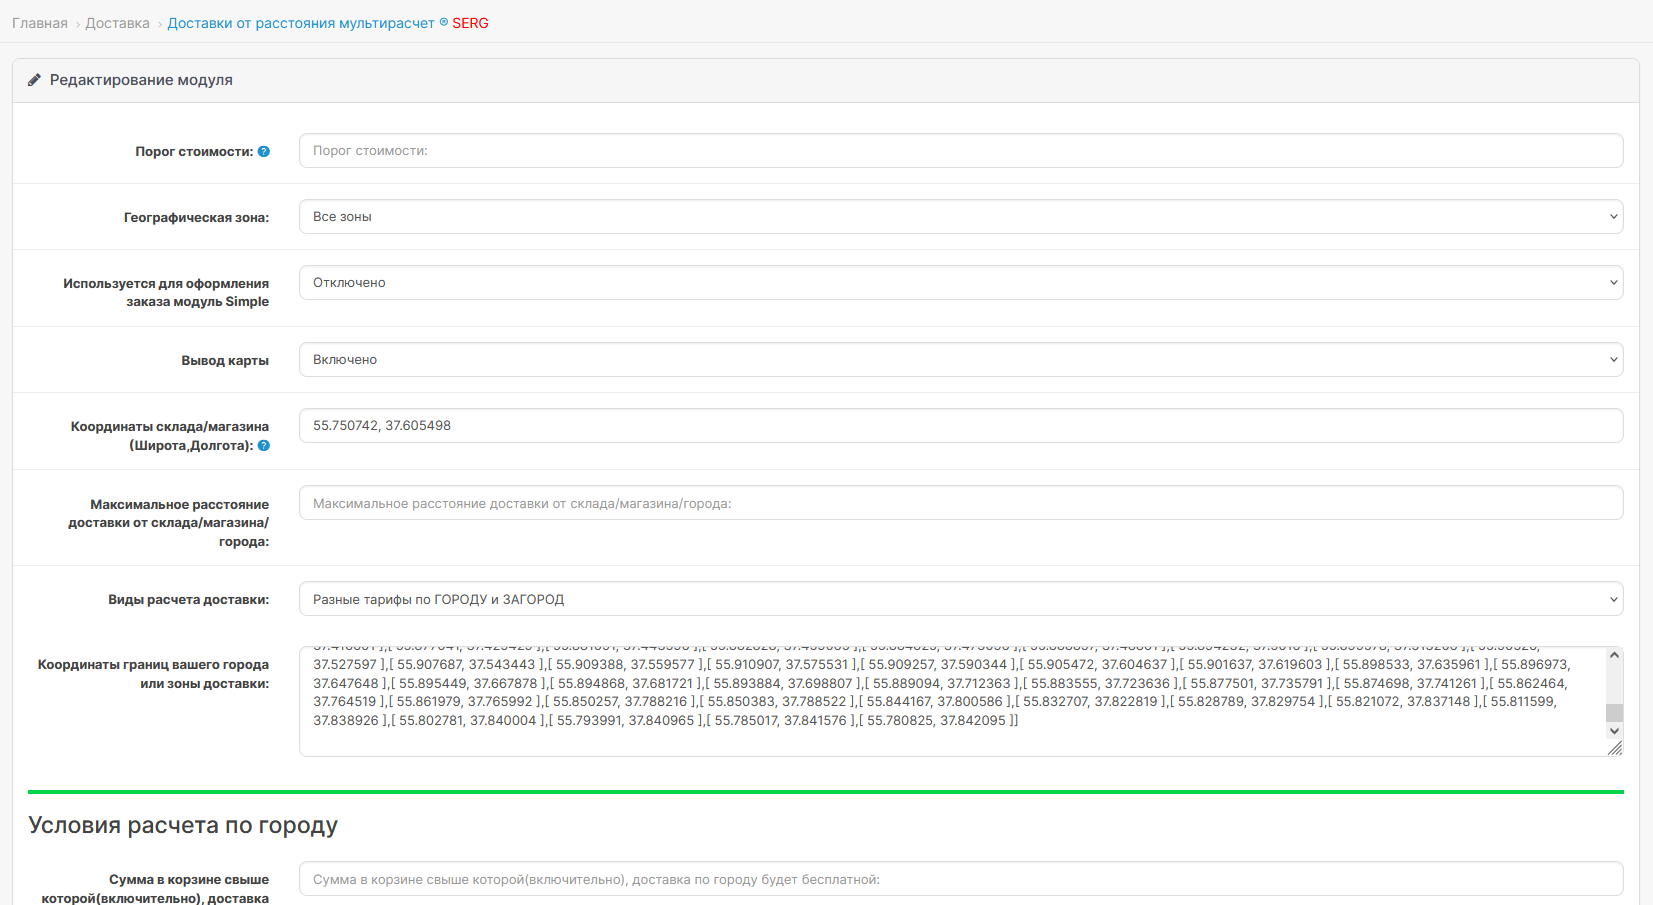Click help icon beside Широта,Долгота label
This screenshot has width=1653, height=905.
[264, 446]
